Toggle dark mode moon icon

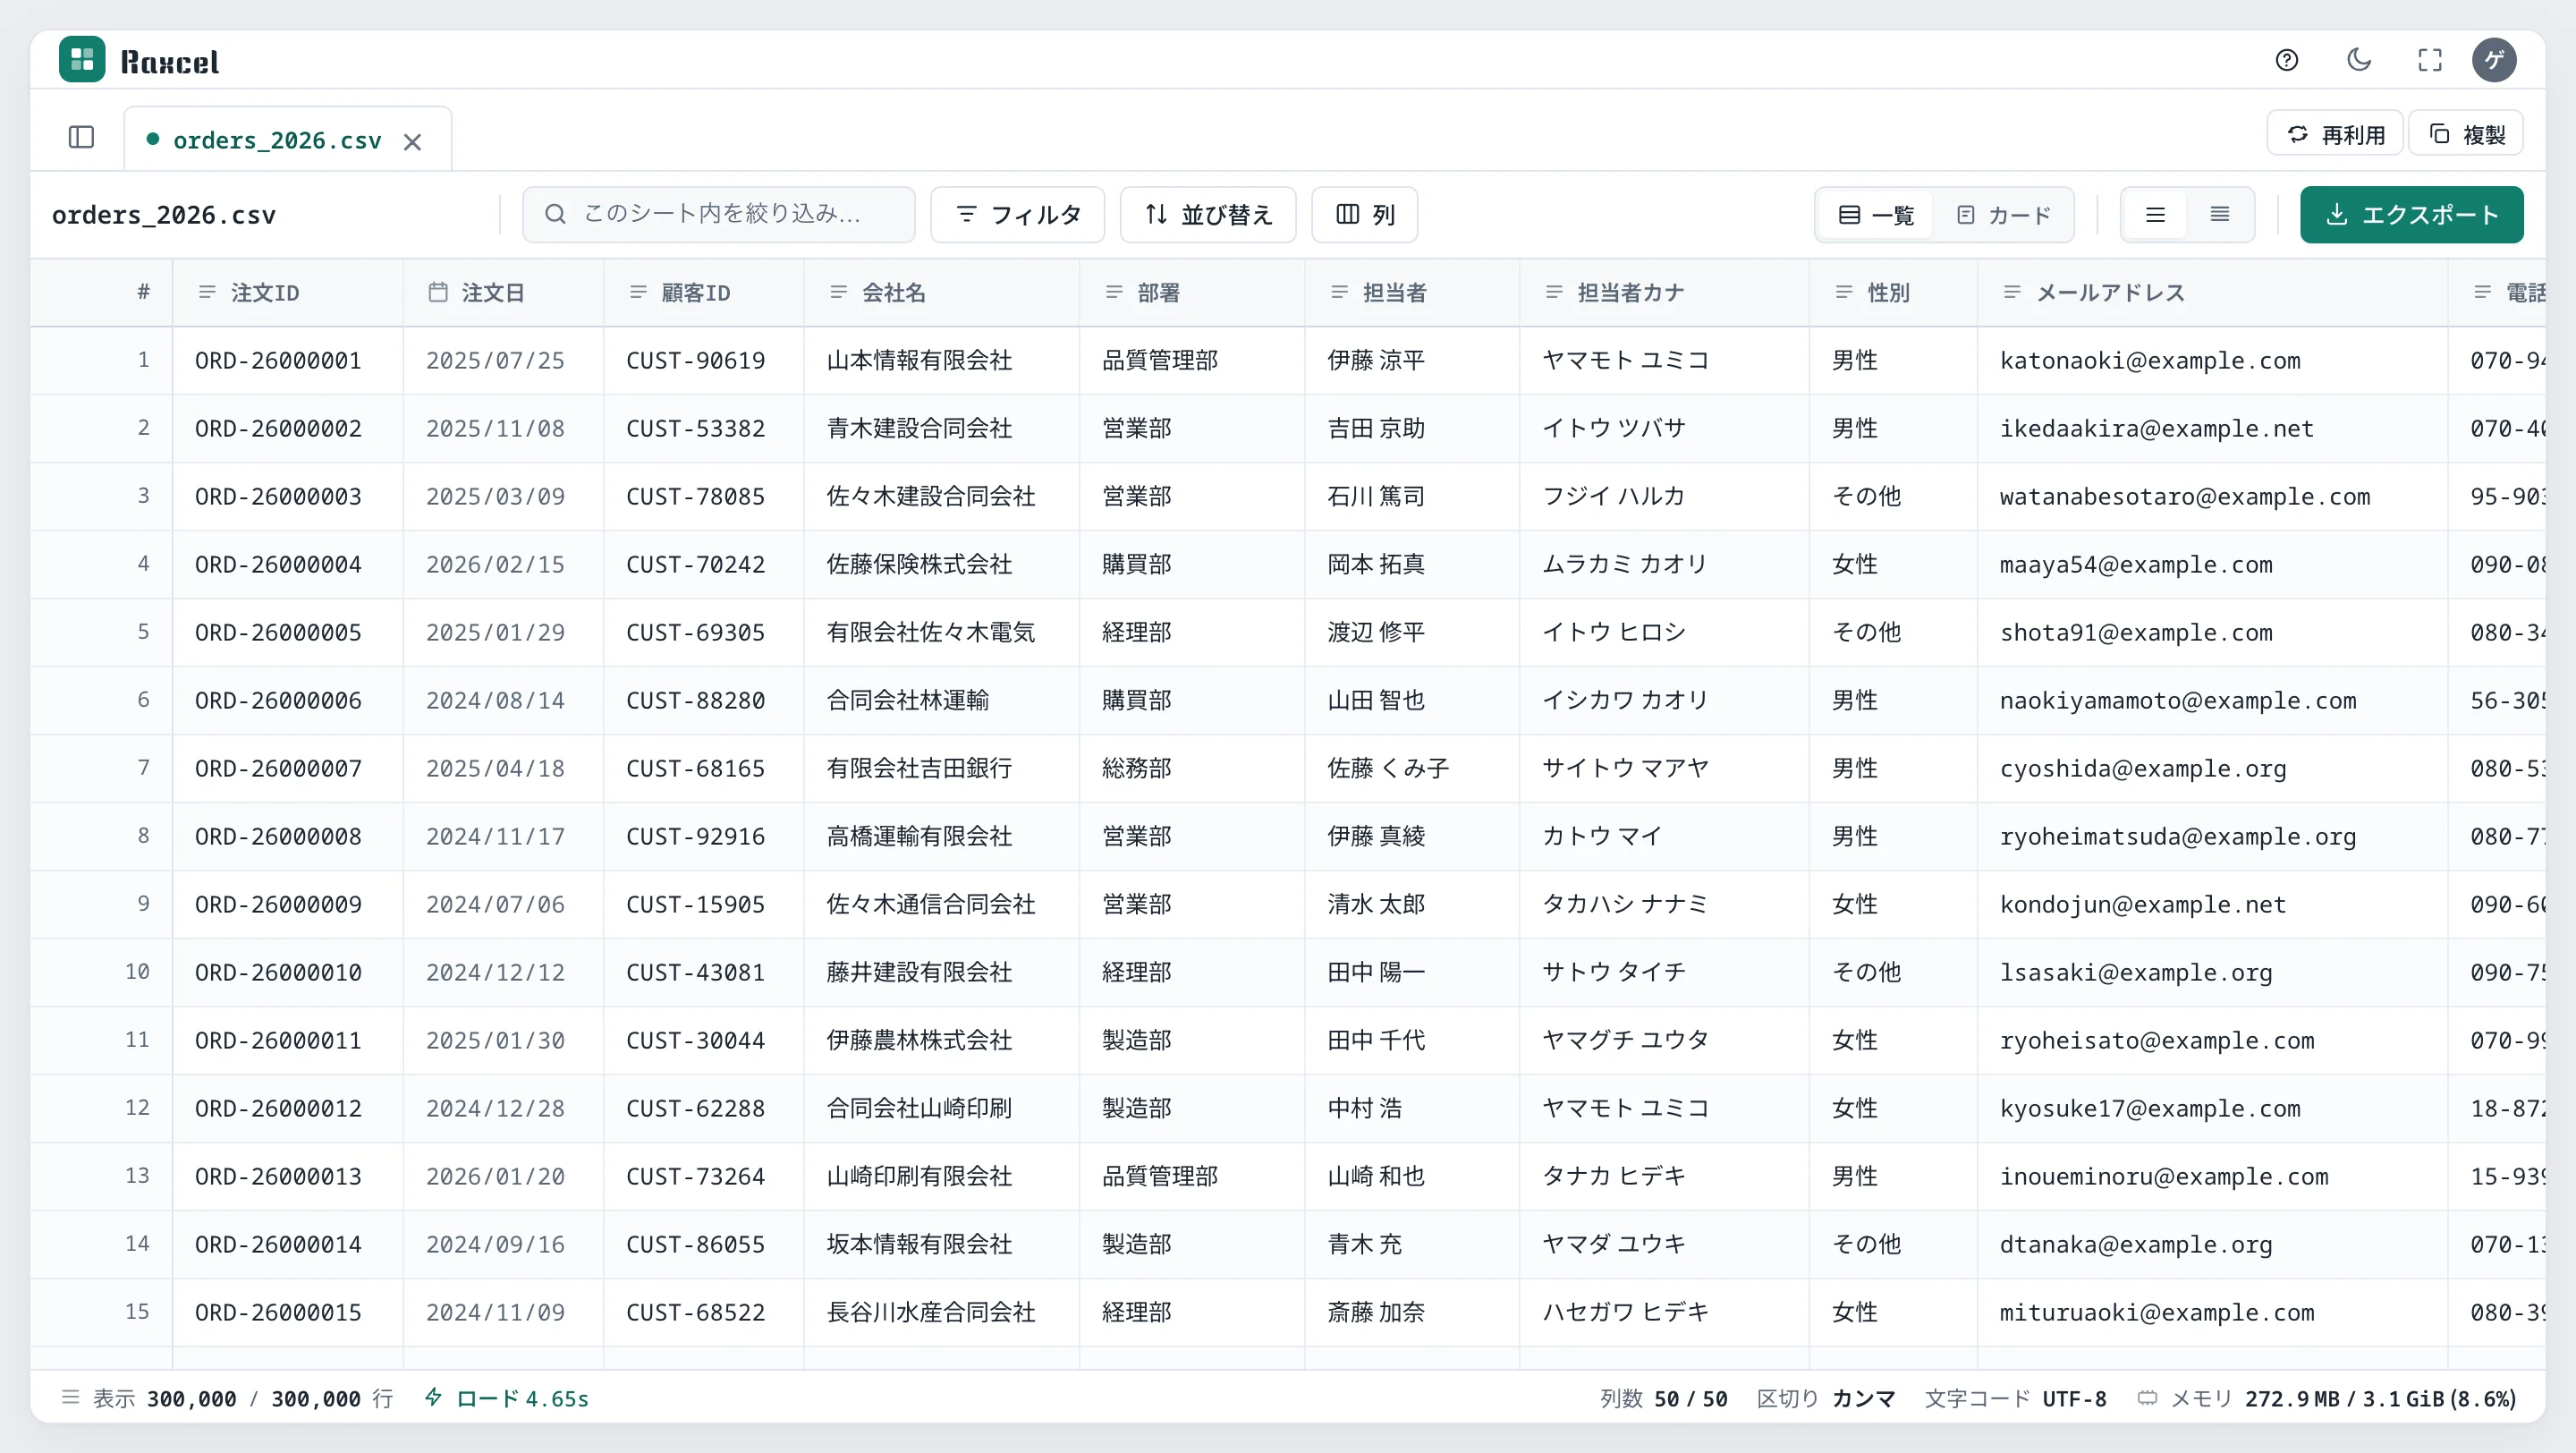click(x=2359, y=60)
